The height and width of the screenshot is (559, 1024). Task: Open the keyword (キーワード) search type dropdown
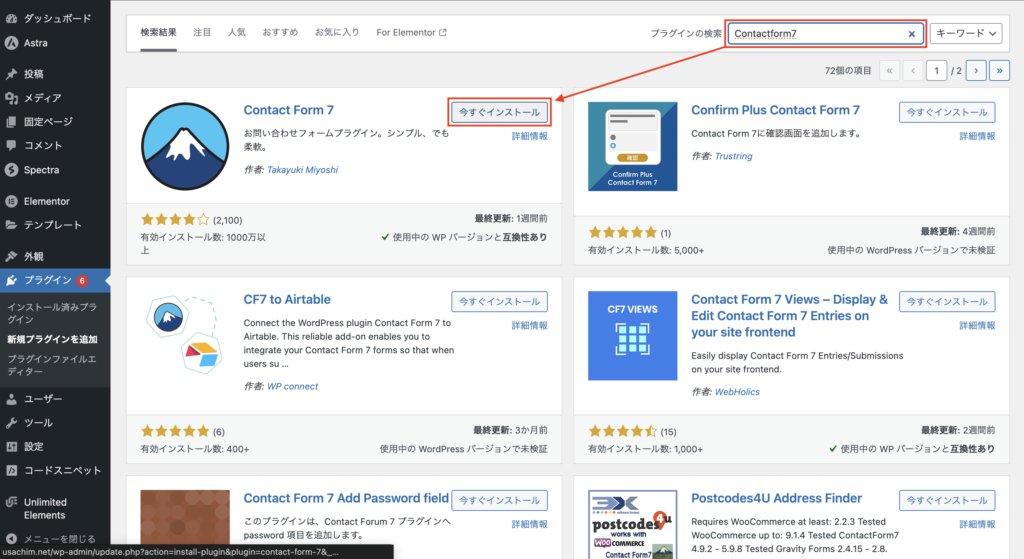(965, 34)
